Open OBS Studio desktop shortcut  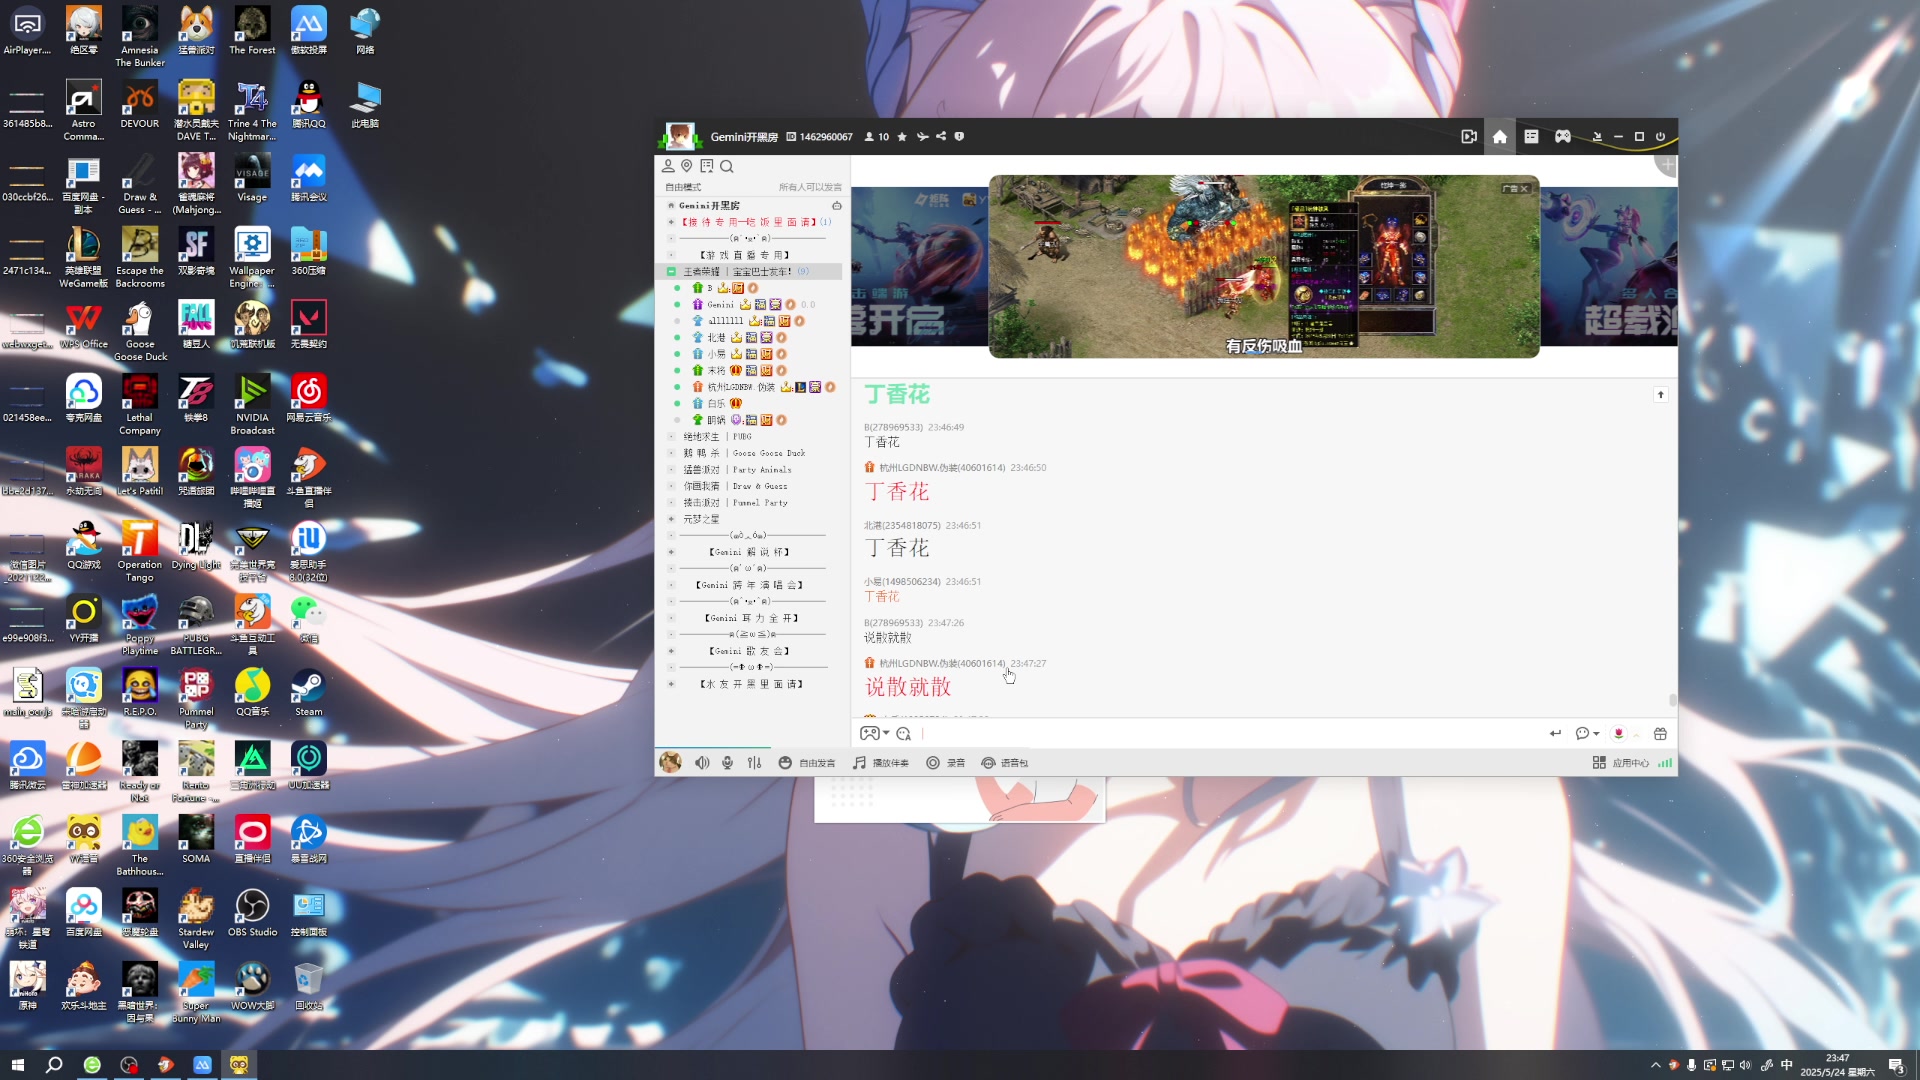click(252, 913)
